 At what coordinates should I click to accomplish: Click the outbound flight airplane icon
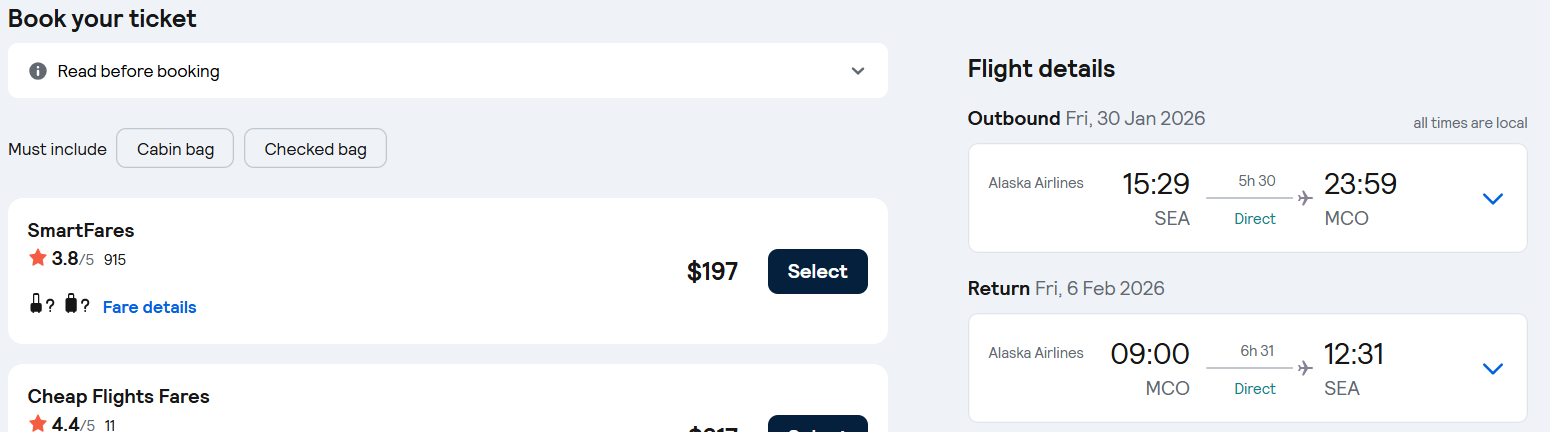click(1304, 198)
